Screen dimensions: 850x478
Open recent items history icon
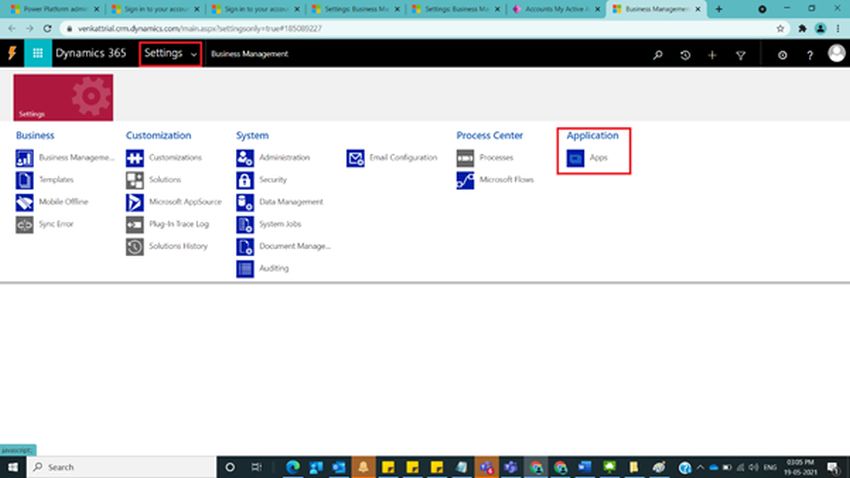[685, 55]
